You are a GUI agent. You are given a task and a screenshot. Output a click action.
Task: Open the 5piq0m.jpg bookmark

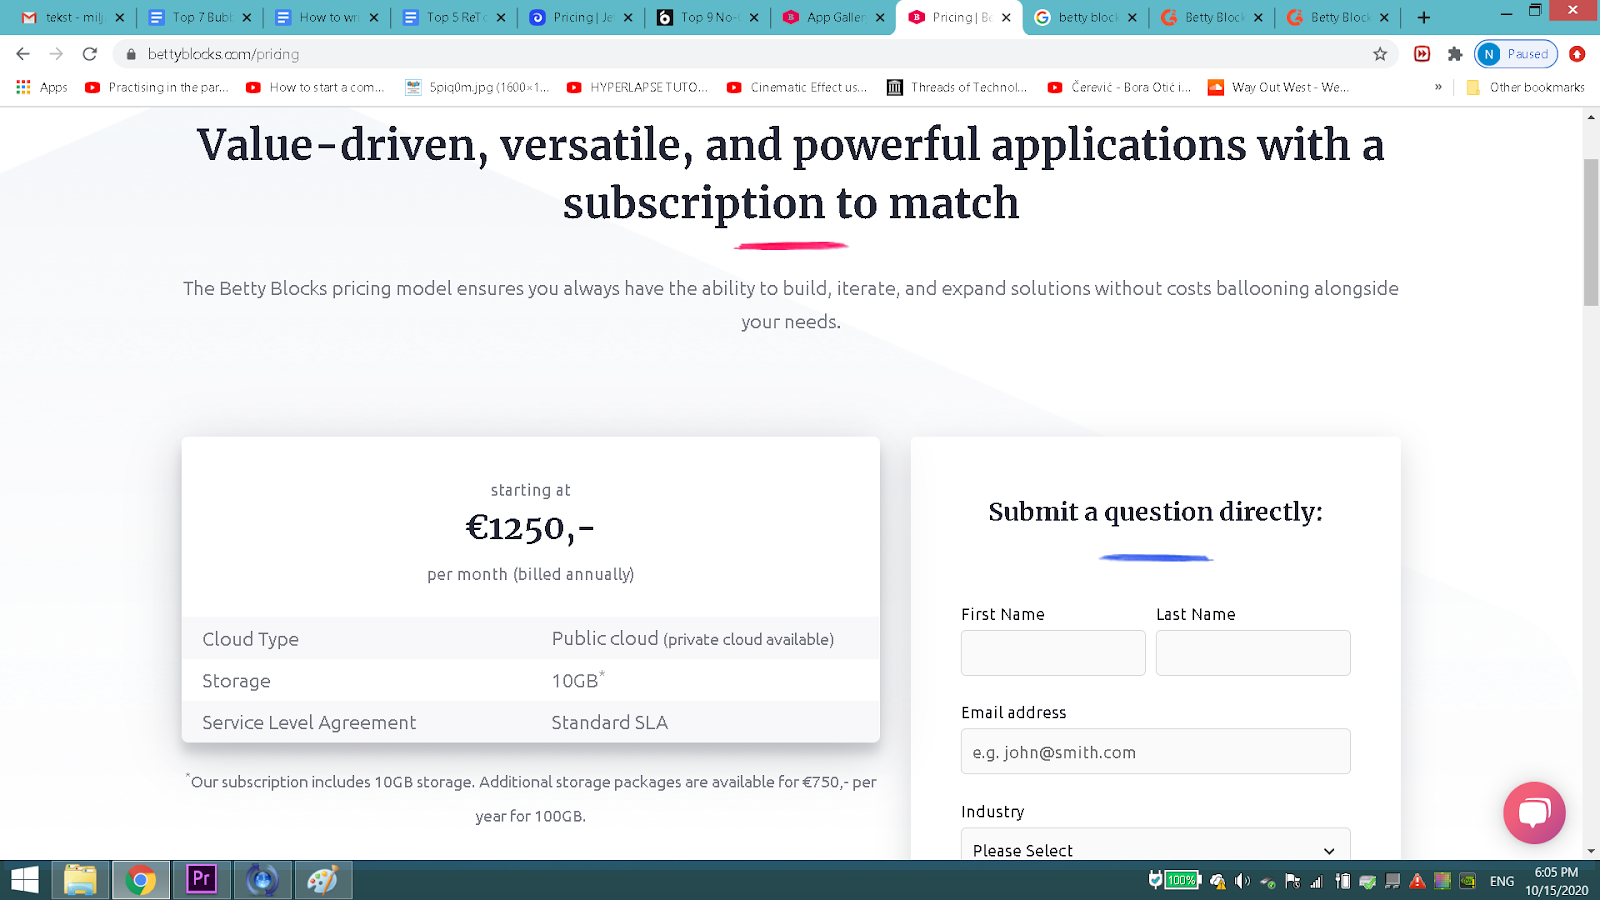coord(477,87)
